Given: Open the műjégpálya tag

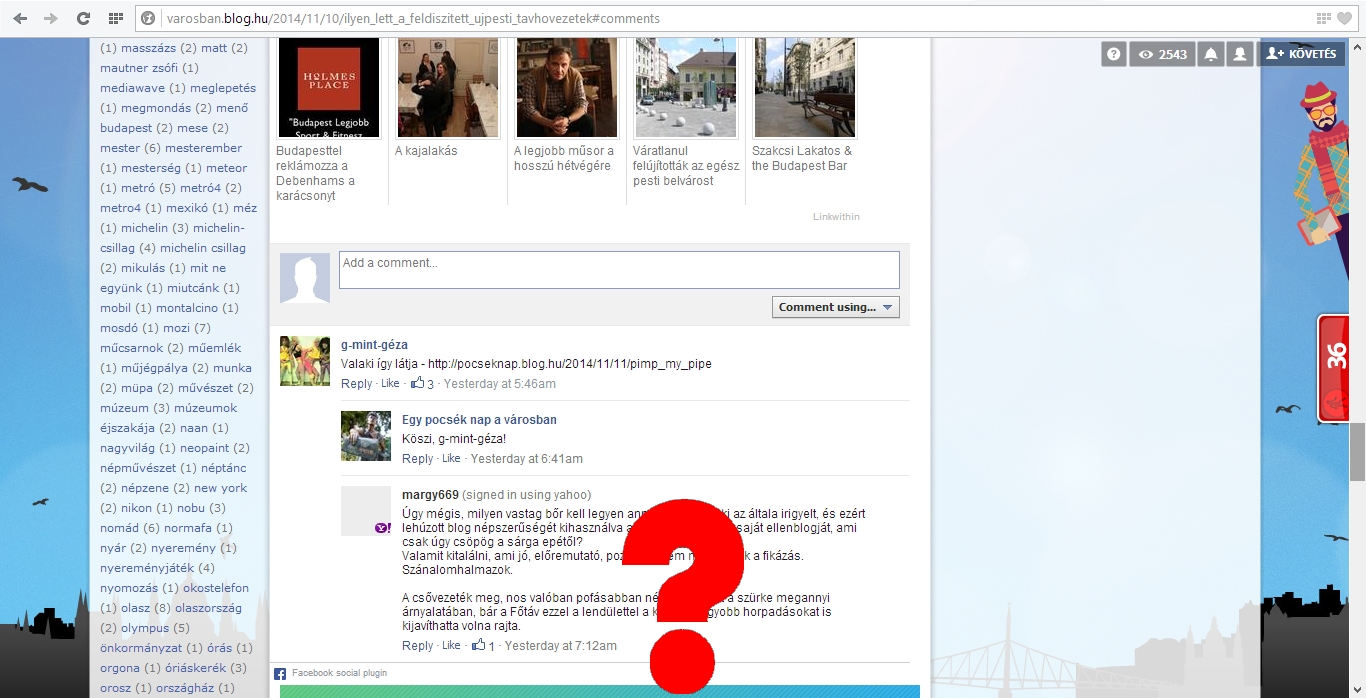Looking at the screenshot, I should (x=154, y=368).
